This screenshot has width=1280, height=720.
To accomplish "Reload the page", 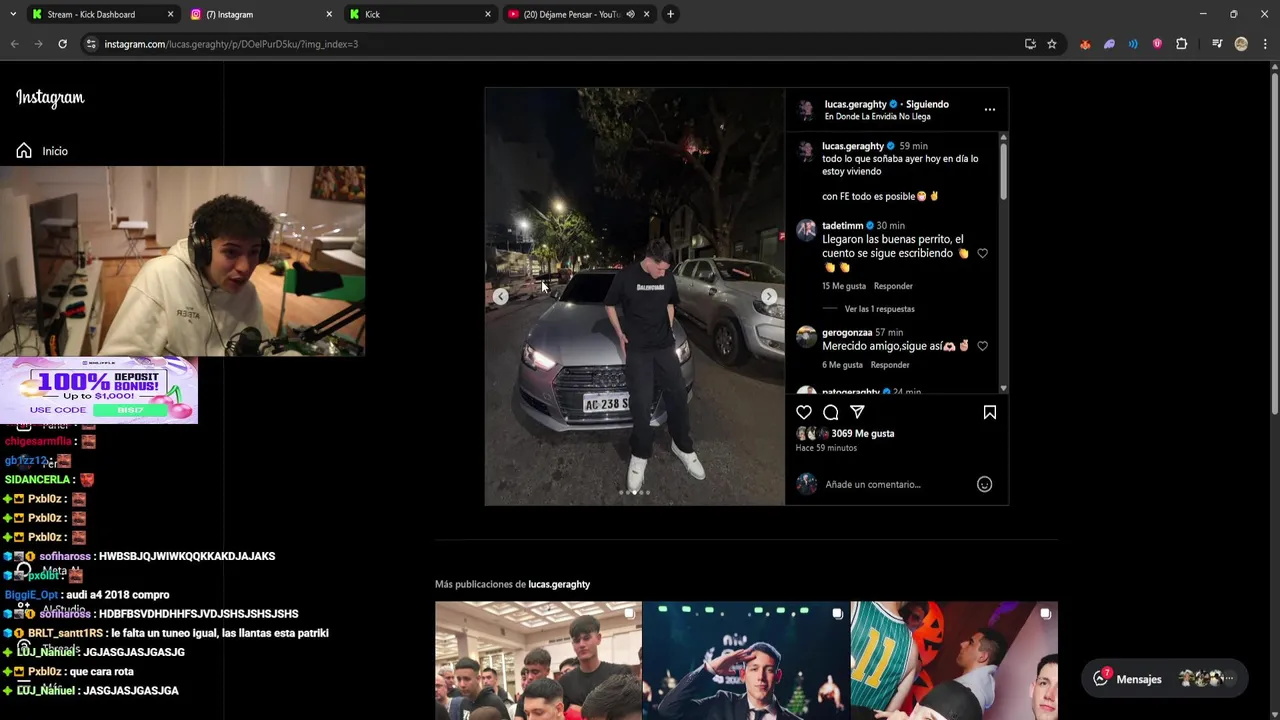I will (62, 44).
